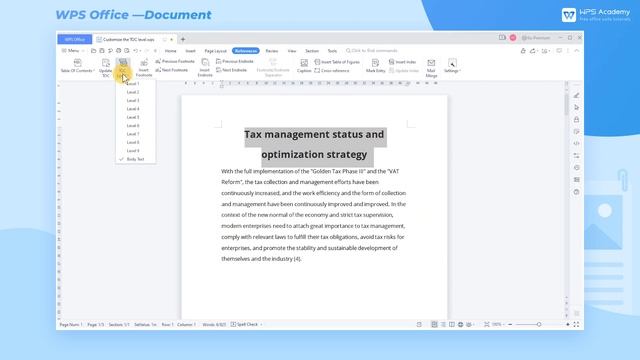The width and height of the screenshot is (640, 360).
Task: Open the Table Of Contents gallery
Action: (x=77, y=66)
